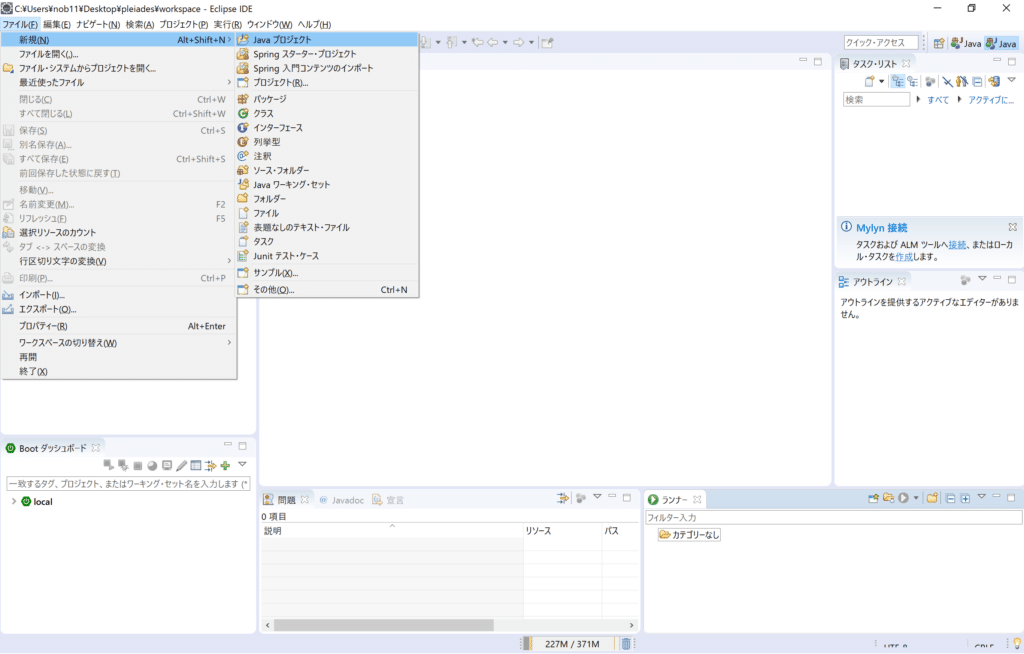Click the pencil edit icon in Boot Dashboard toolbar

[181, 465]
